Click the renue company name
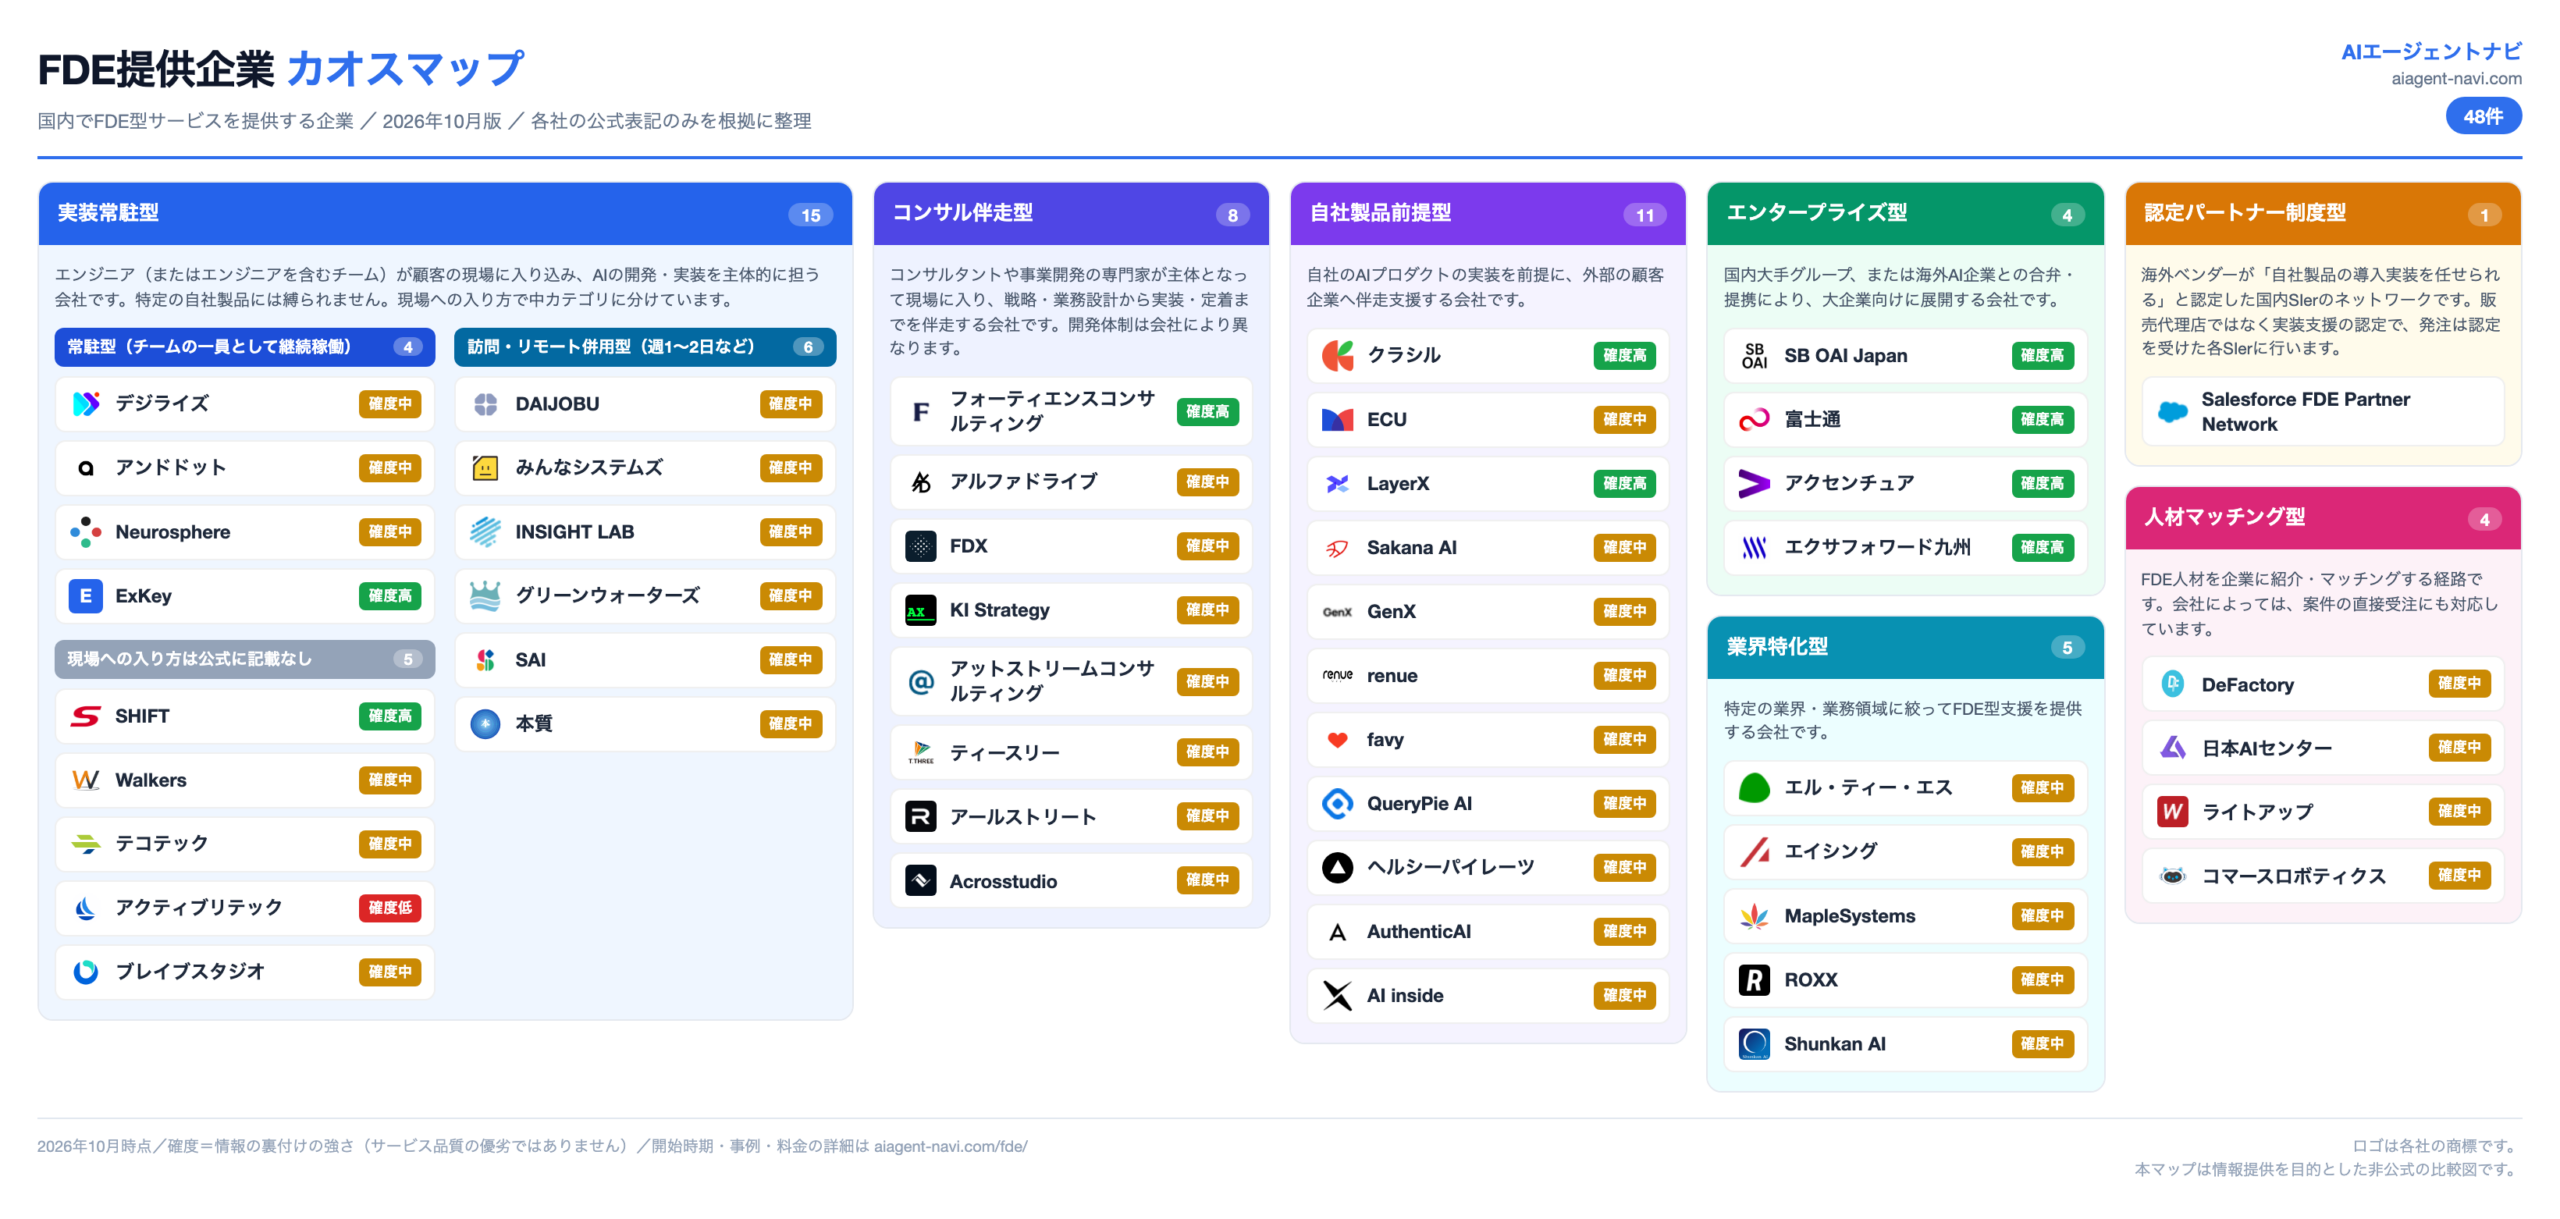Screen dimensions: 2560x1219 click(x=1392, y=676)
